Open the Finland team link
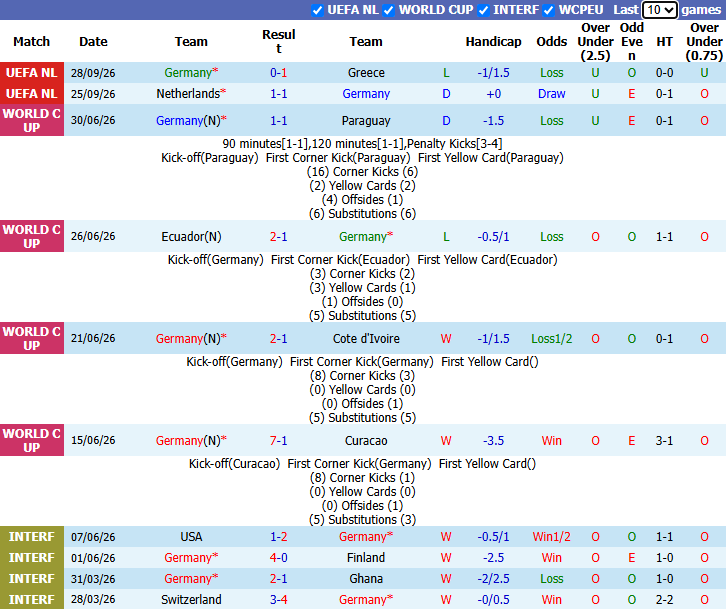Image resolution: width=726 pixels, height=609 pixels. (366, 558)
